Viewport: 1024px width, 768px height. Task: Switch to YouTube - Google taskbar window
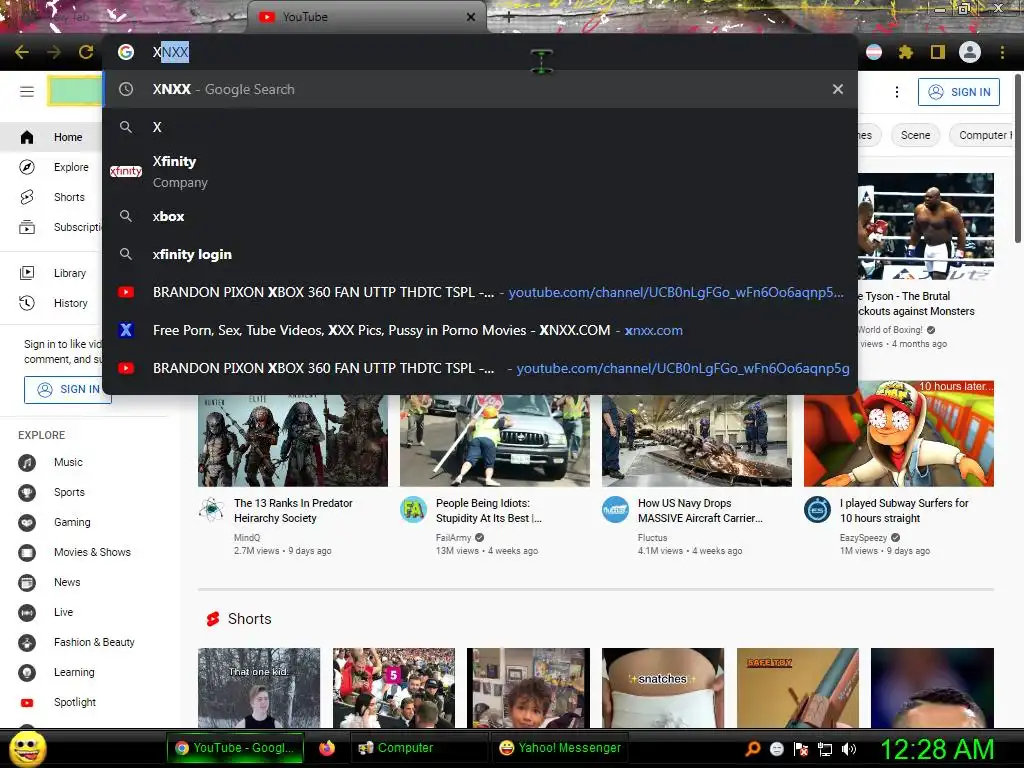[234, 748]
